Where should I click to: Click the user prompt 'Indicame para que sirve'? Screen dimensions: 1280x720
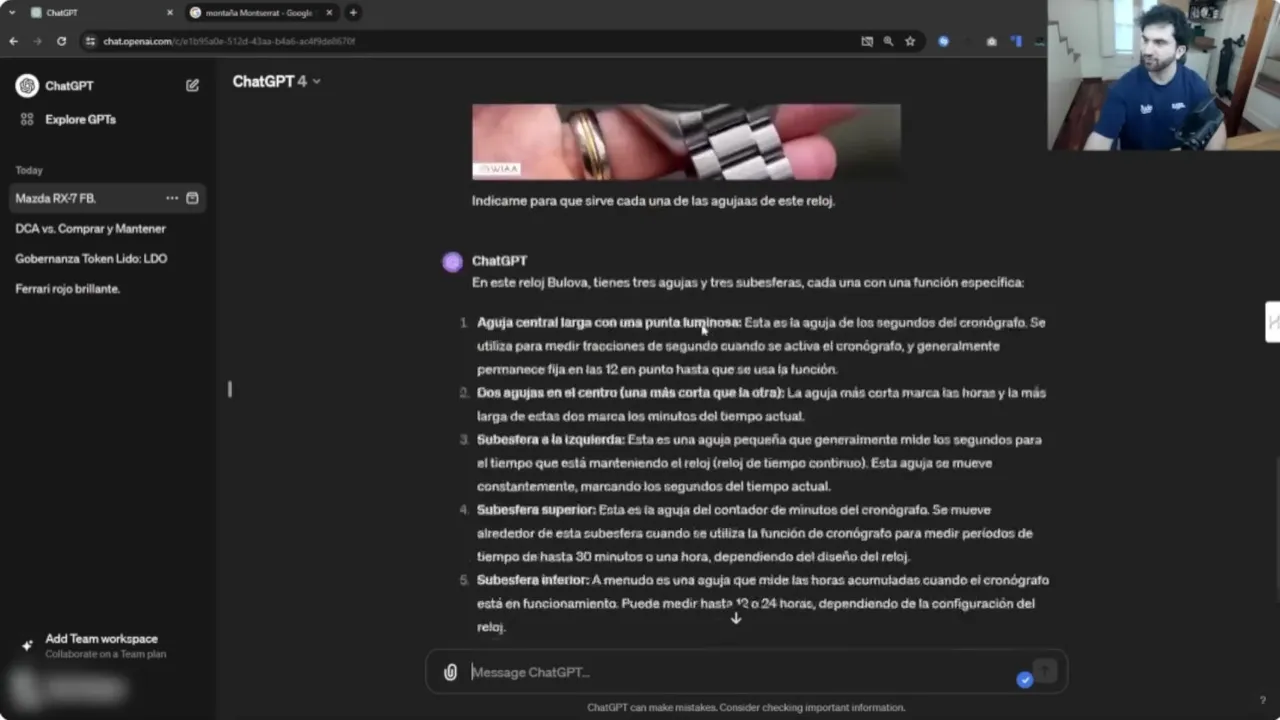point(653,200)
